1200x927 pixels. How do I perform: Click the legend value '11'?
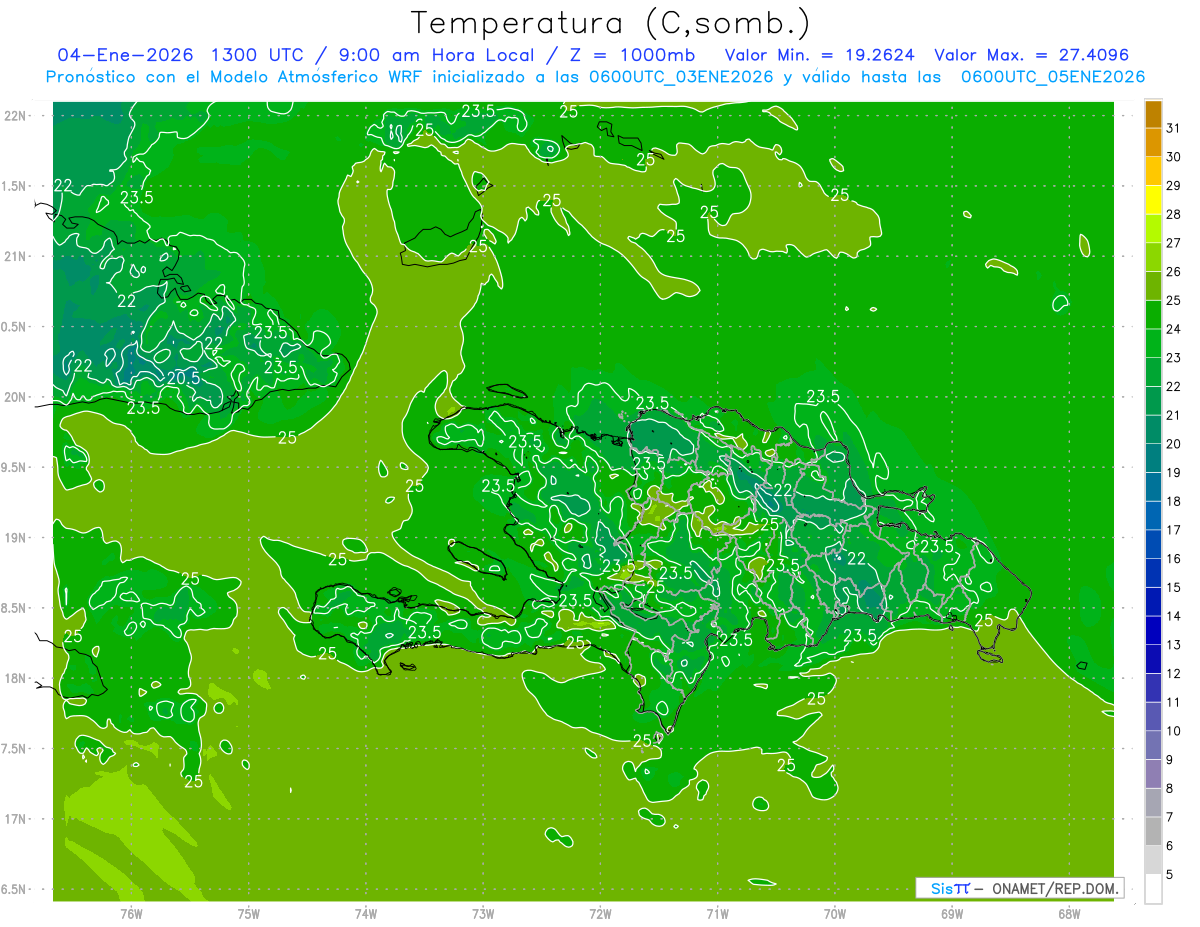pos(1174,703)
